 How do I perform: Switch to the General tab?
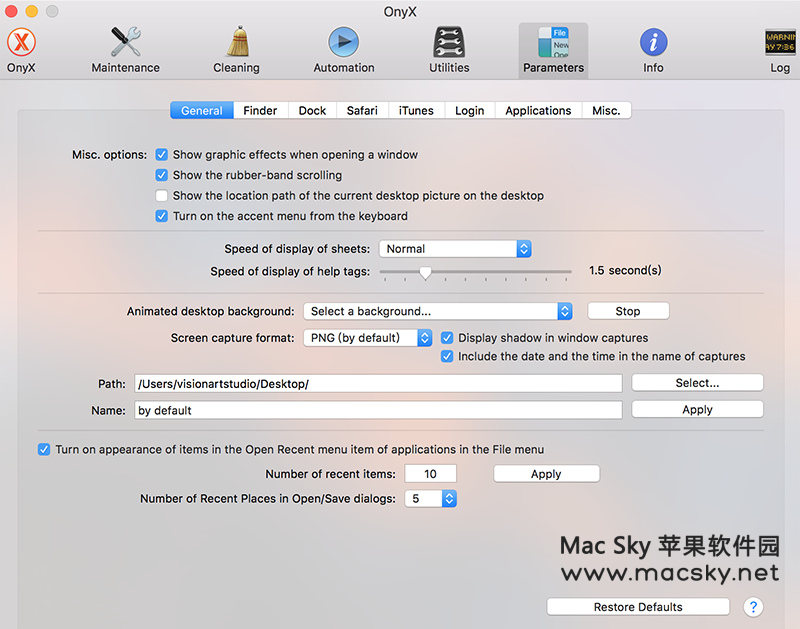coord(202,111)
